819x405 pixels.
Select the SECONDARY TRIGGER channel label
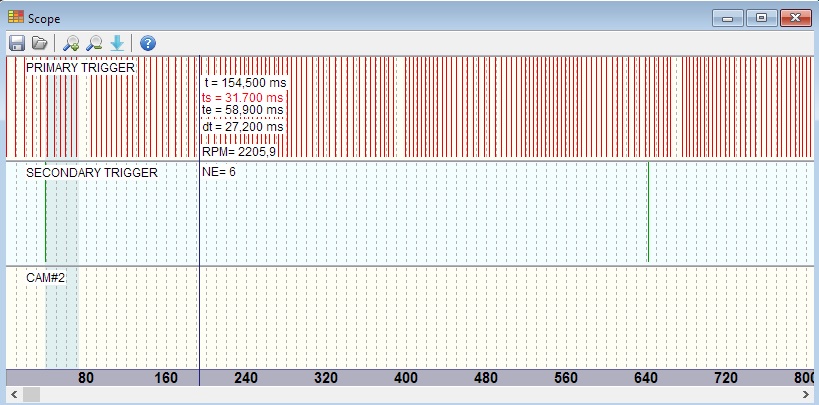[91, 172]
